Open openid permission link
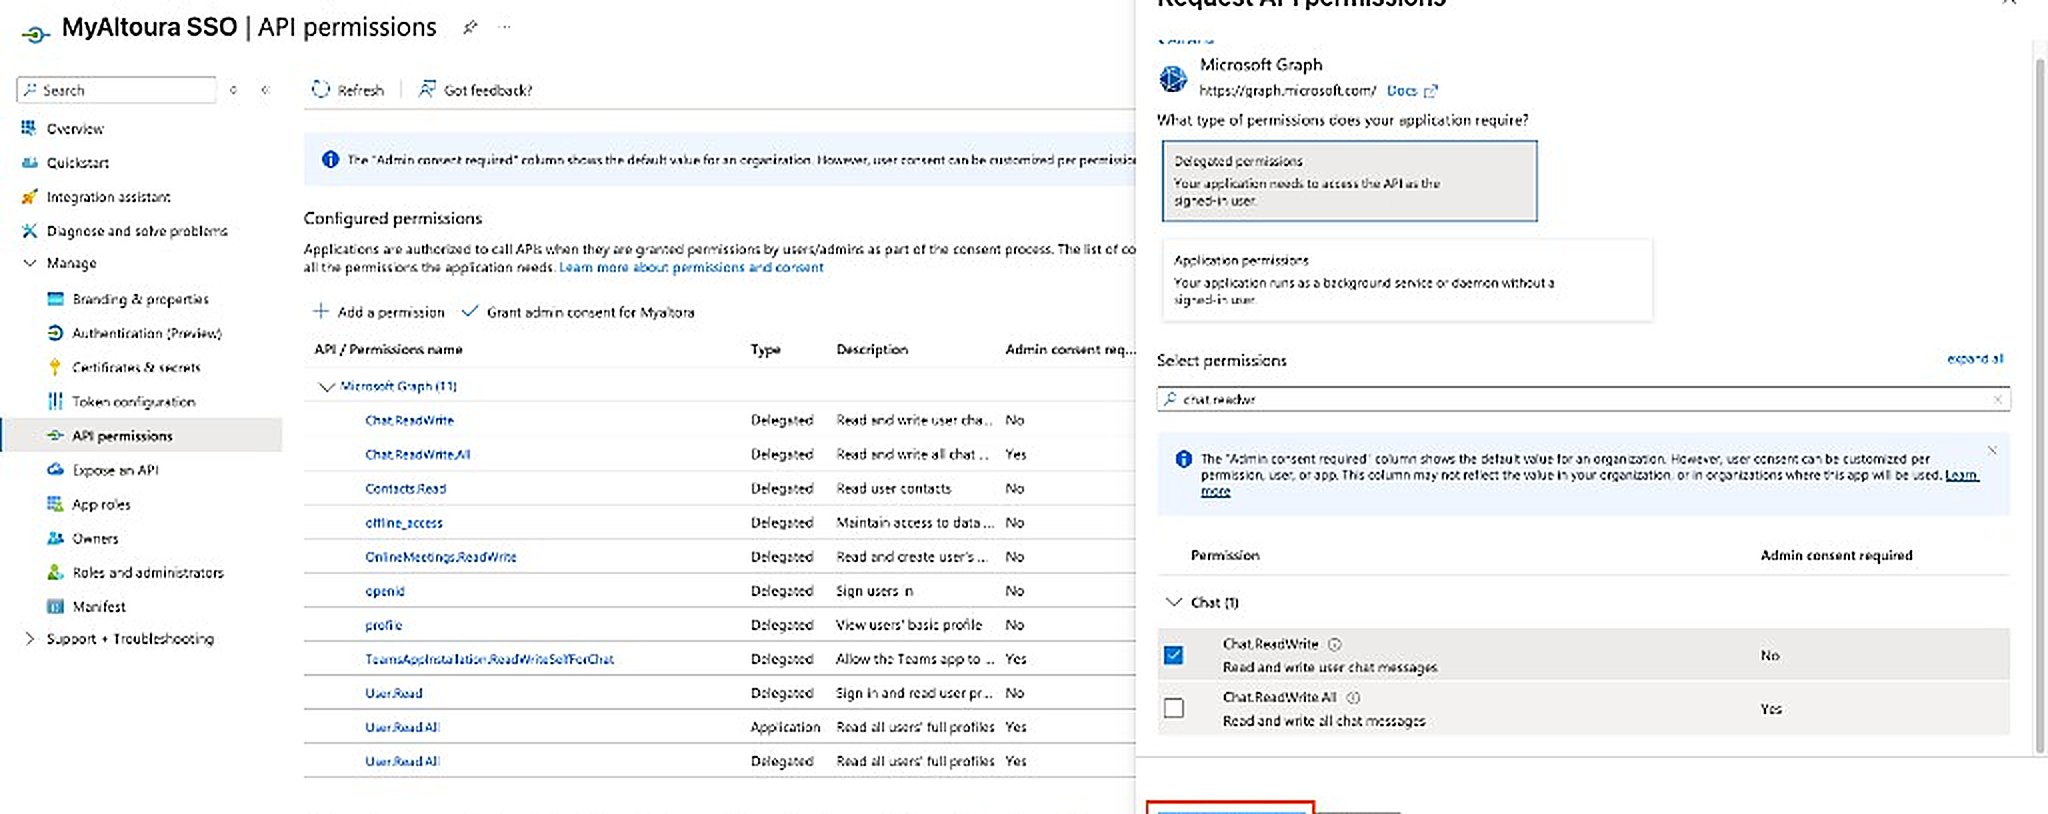This screenshot has height=814, width=2048. tap(384, 591)
